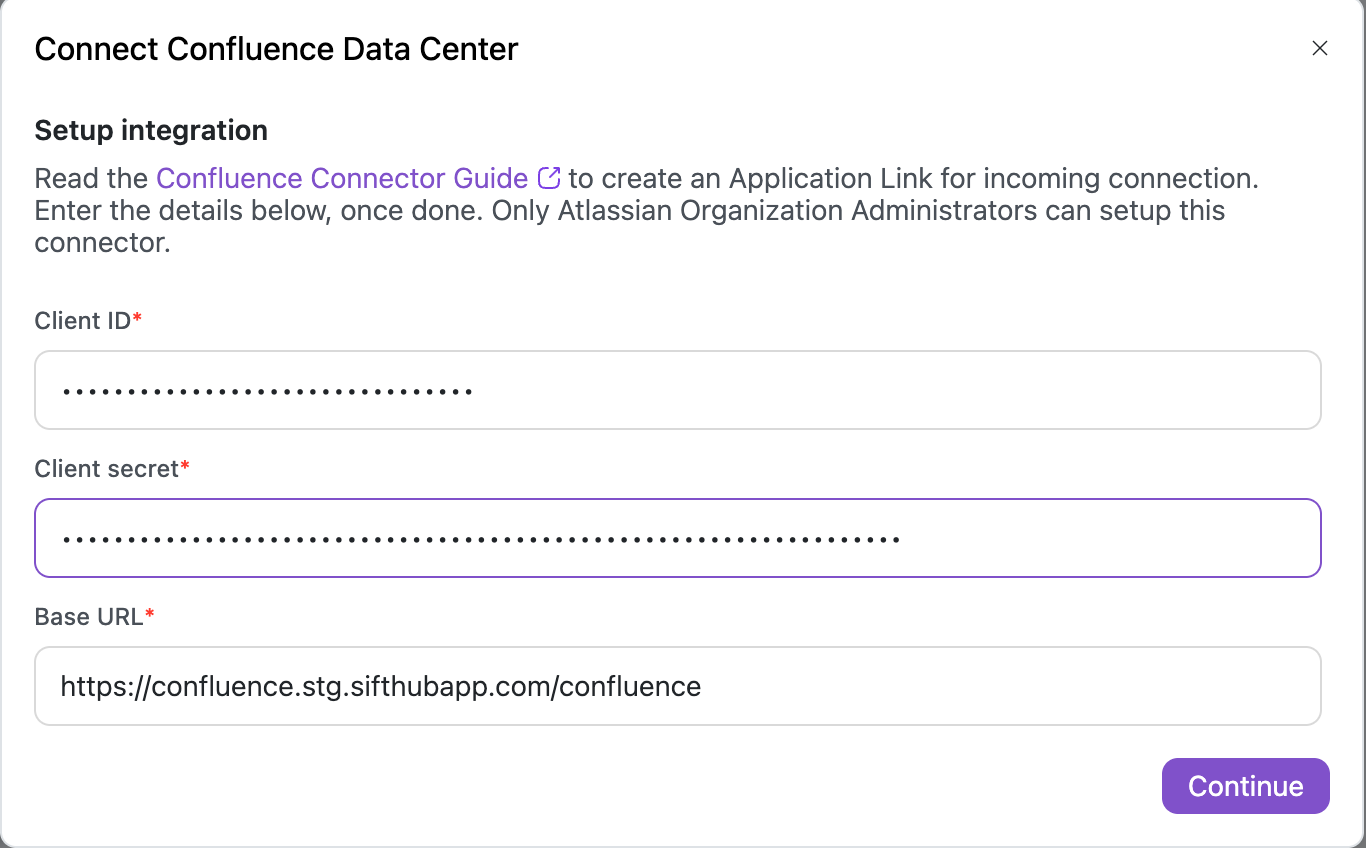Click the red asterisk beside Client secret
Screen dimensions: 1366x848
click(185, 467)
